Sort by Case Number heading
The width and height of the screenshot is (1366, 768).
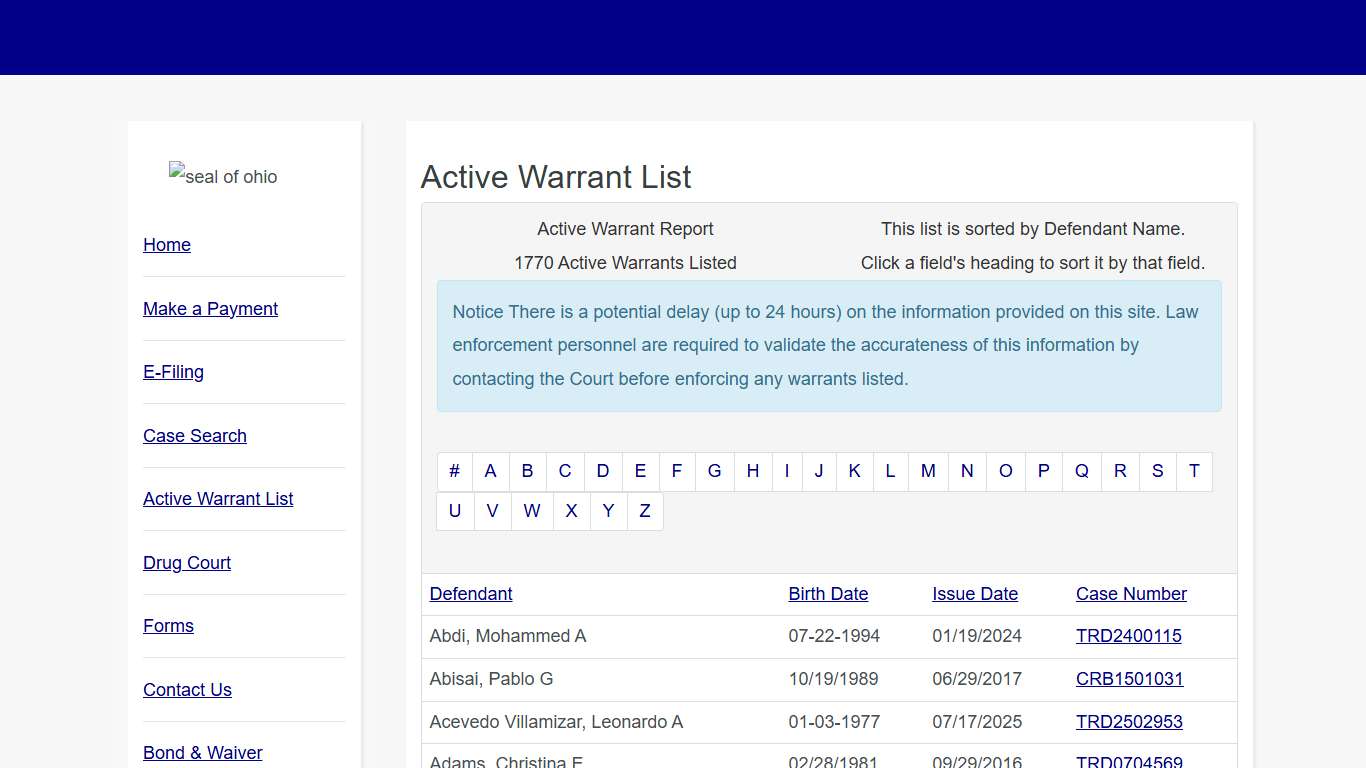[1131, 594]
